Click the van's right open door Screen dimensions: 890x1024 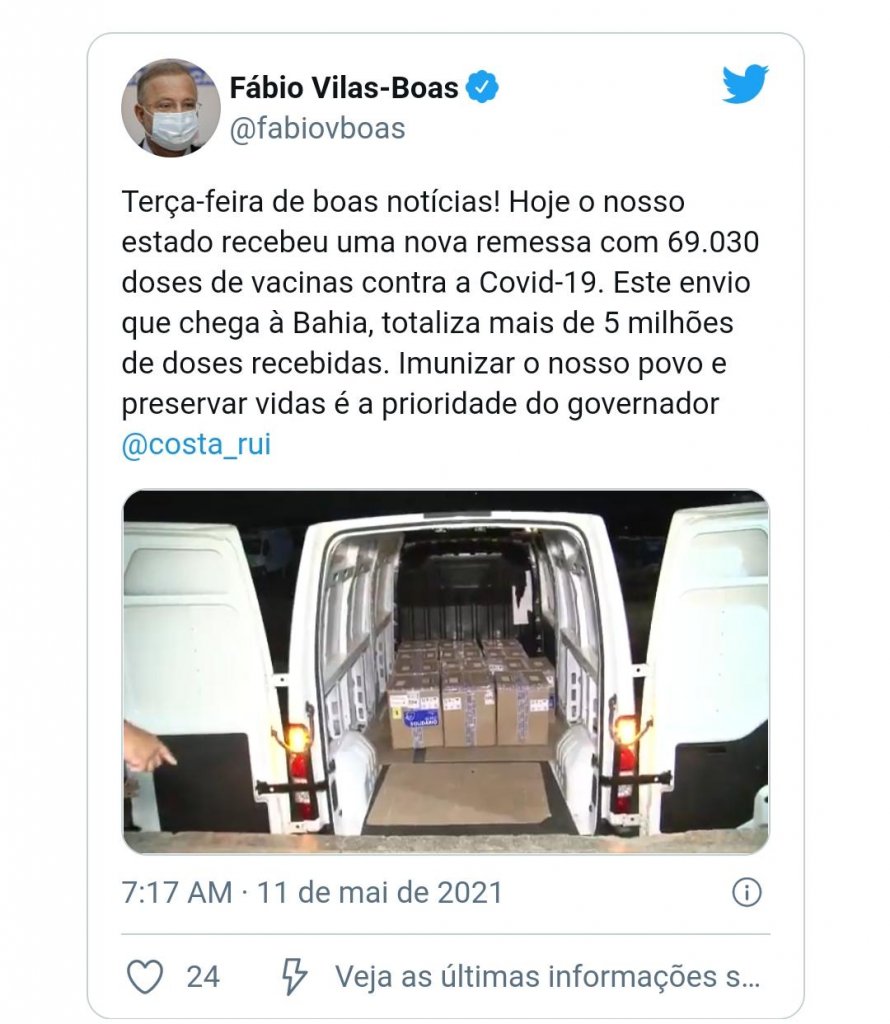pyautogui.click(x=707, y=667)
